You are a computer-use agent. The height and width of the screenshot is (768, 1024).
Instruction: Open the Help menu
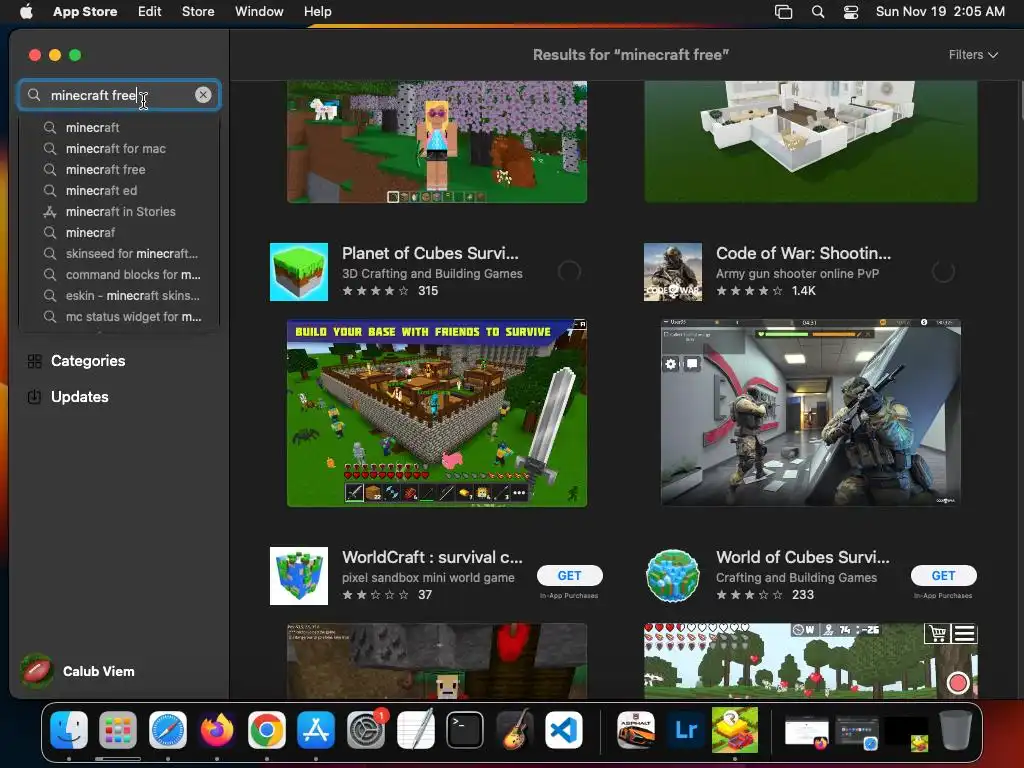[x=317, y=11]
